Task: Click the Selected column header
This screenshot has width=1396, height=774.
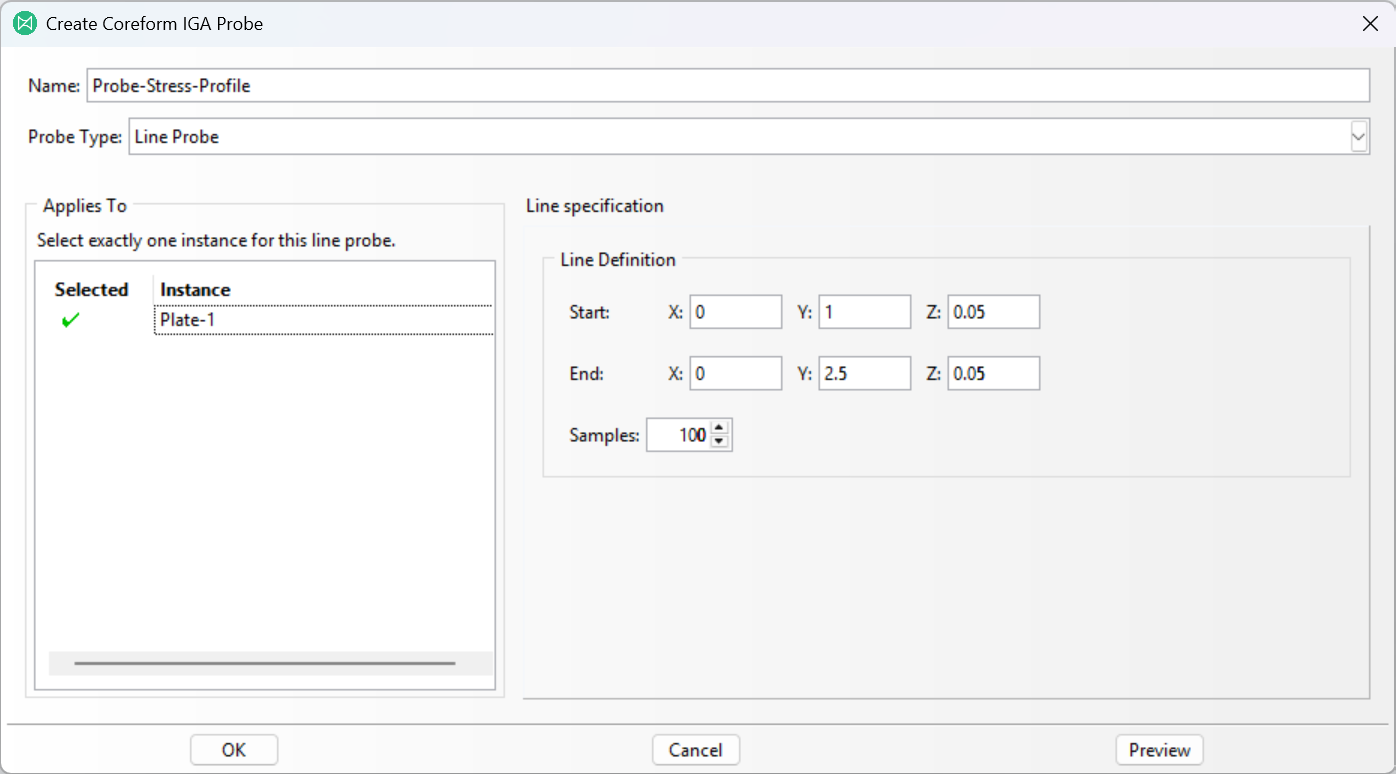Action: [x=92, y=290]
